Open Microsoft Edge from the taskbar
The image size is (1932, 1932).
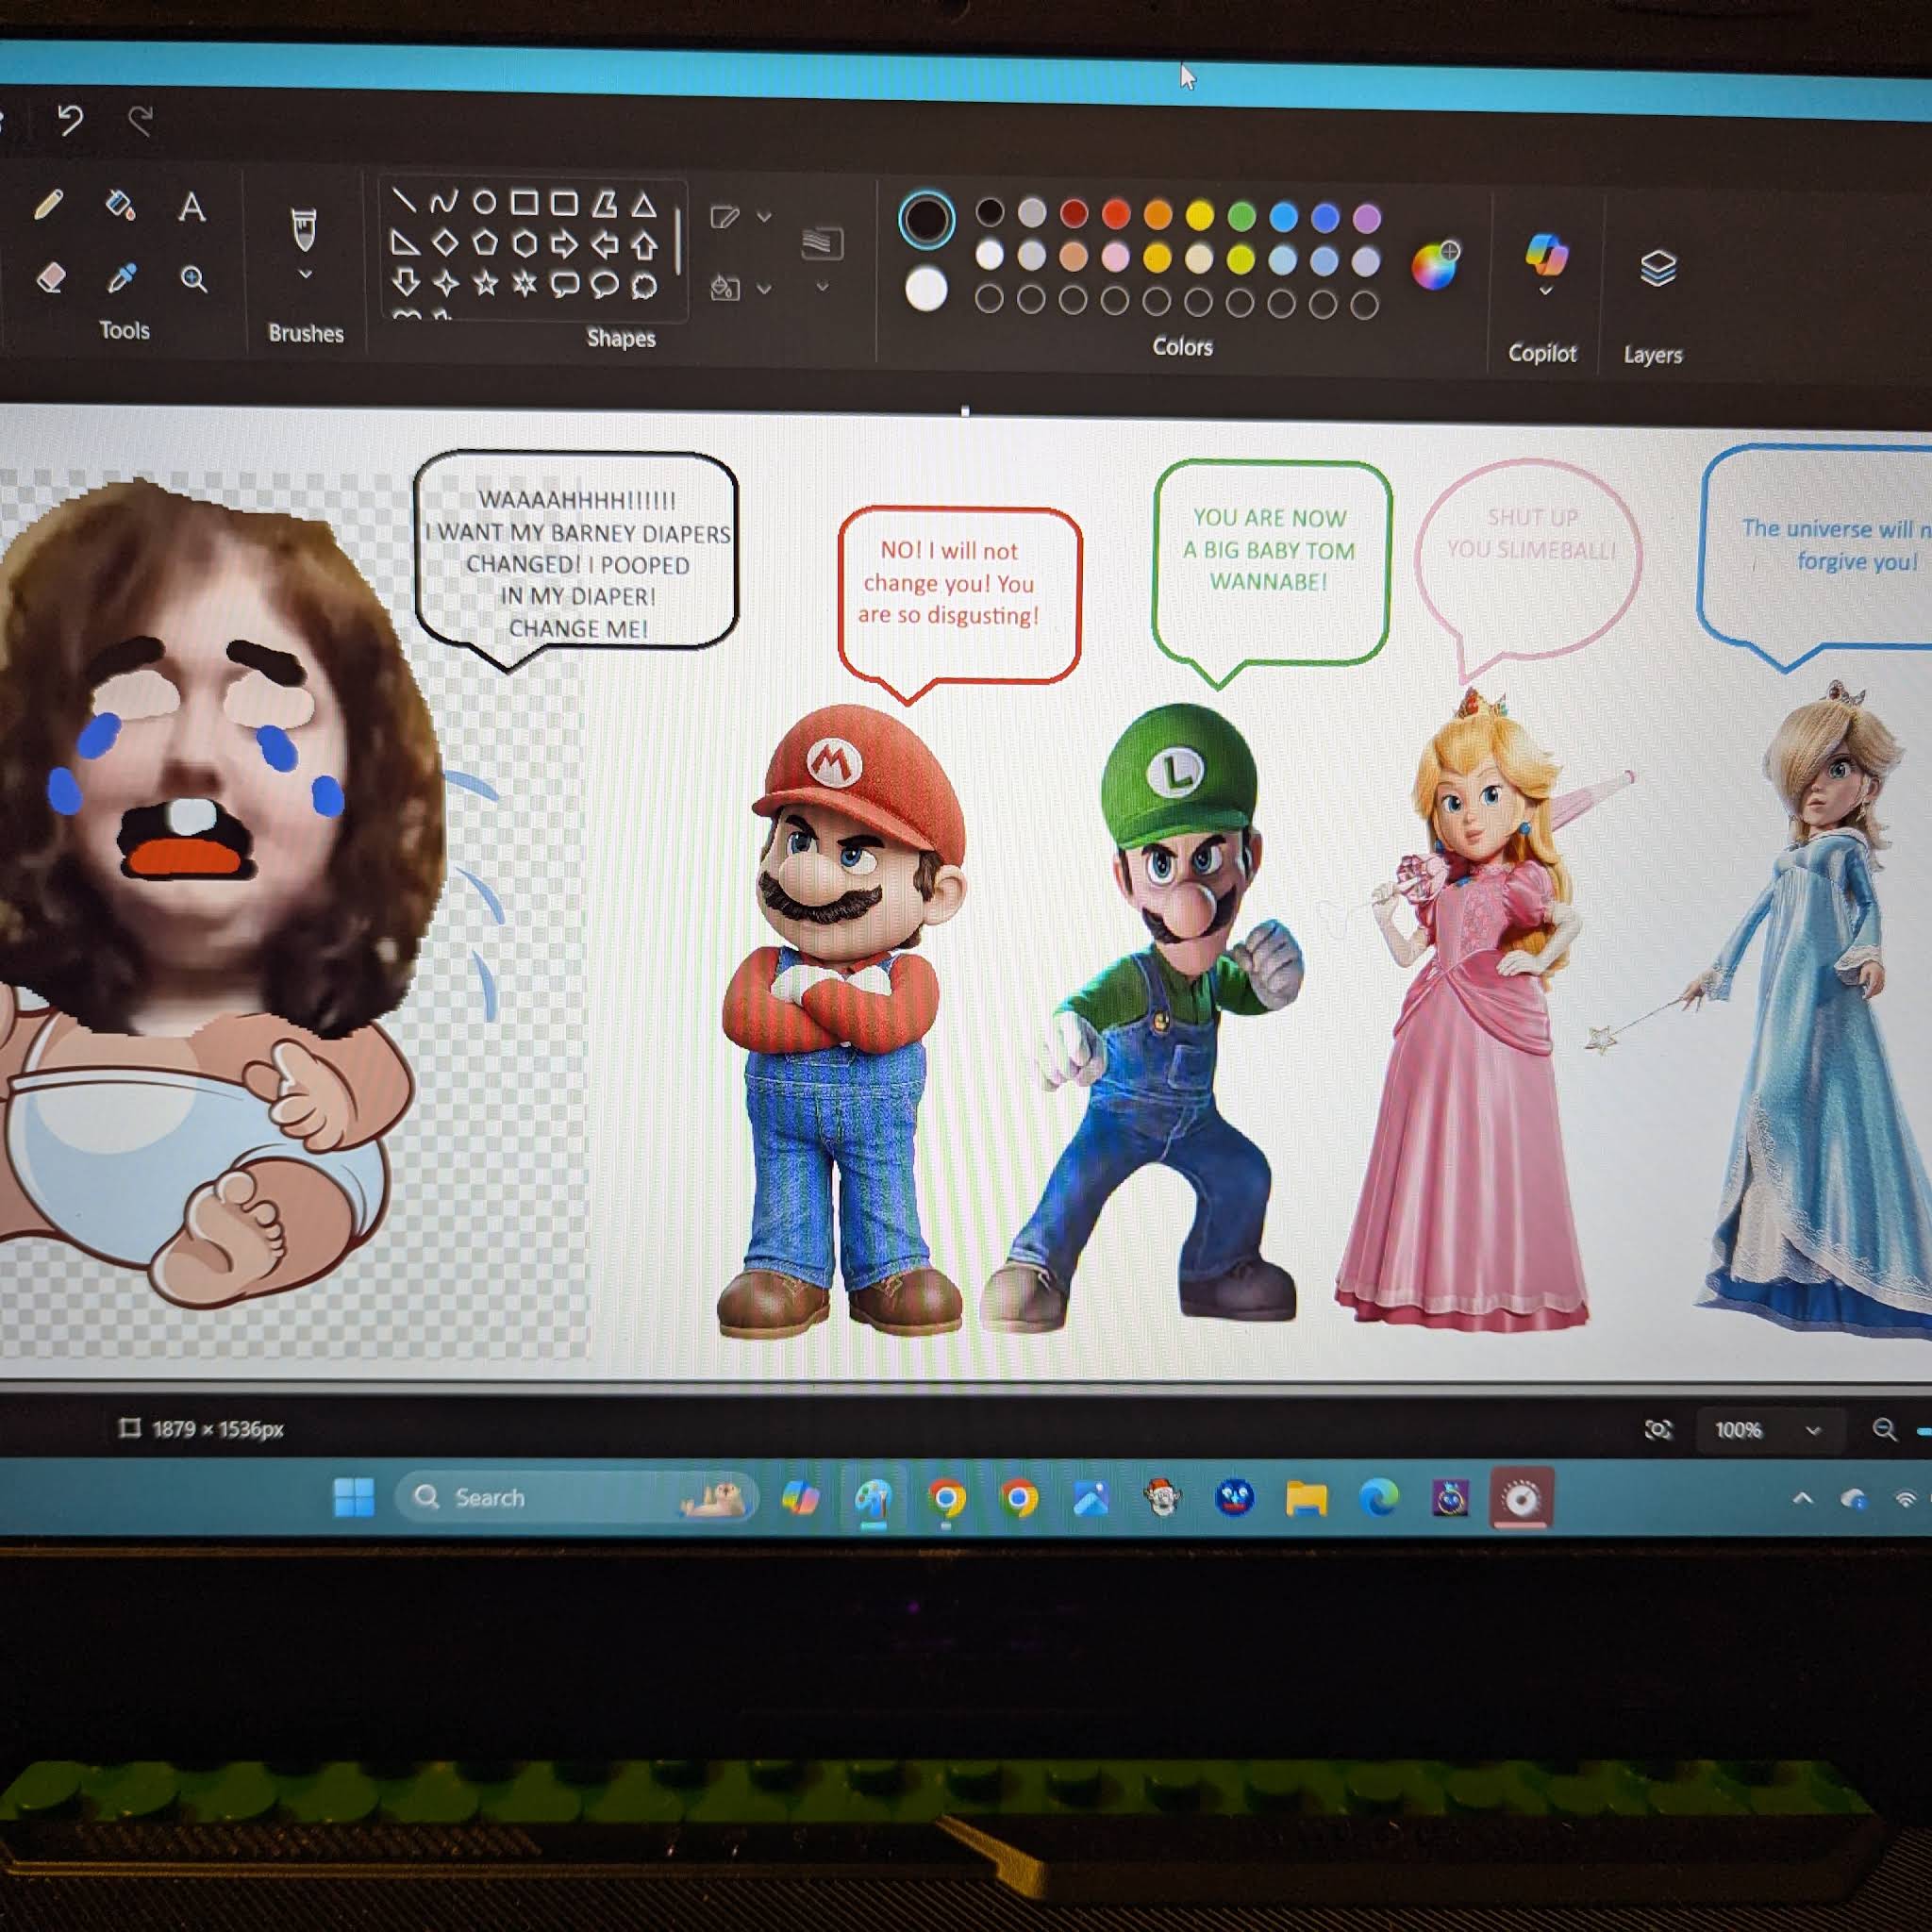[x=1378, y=1498]
